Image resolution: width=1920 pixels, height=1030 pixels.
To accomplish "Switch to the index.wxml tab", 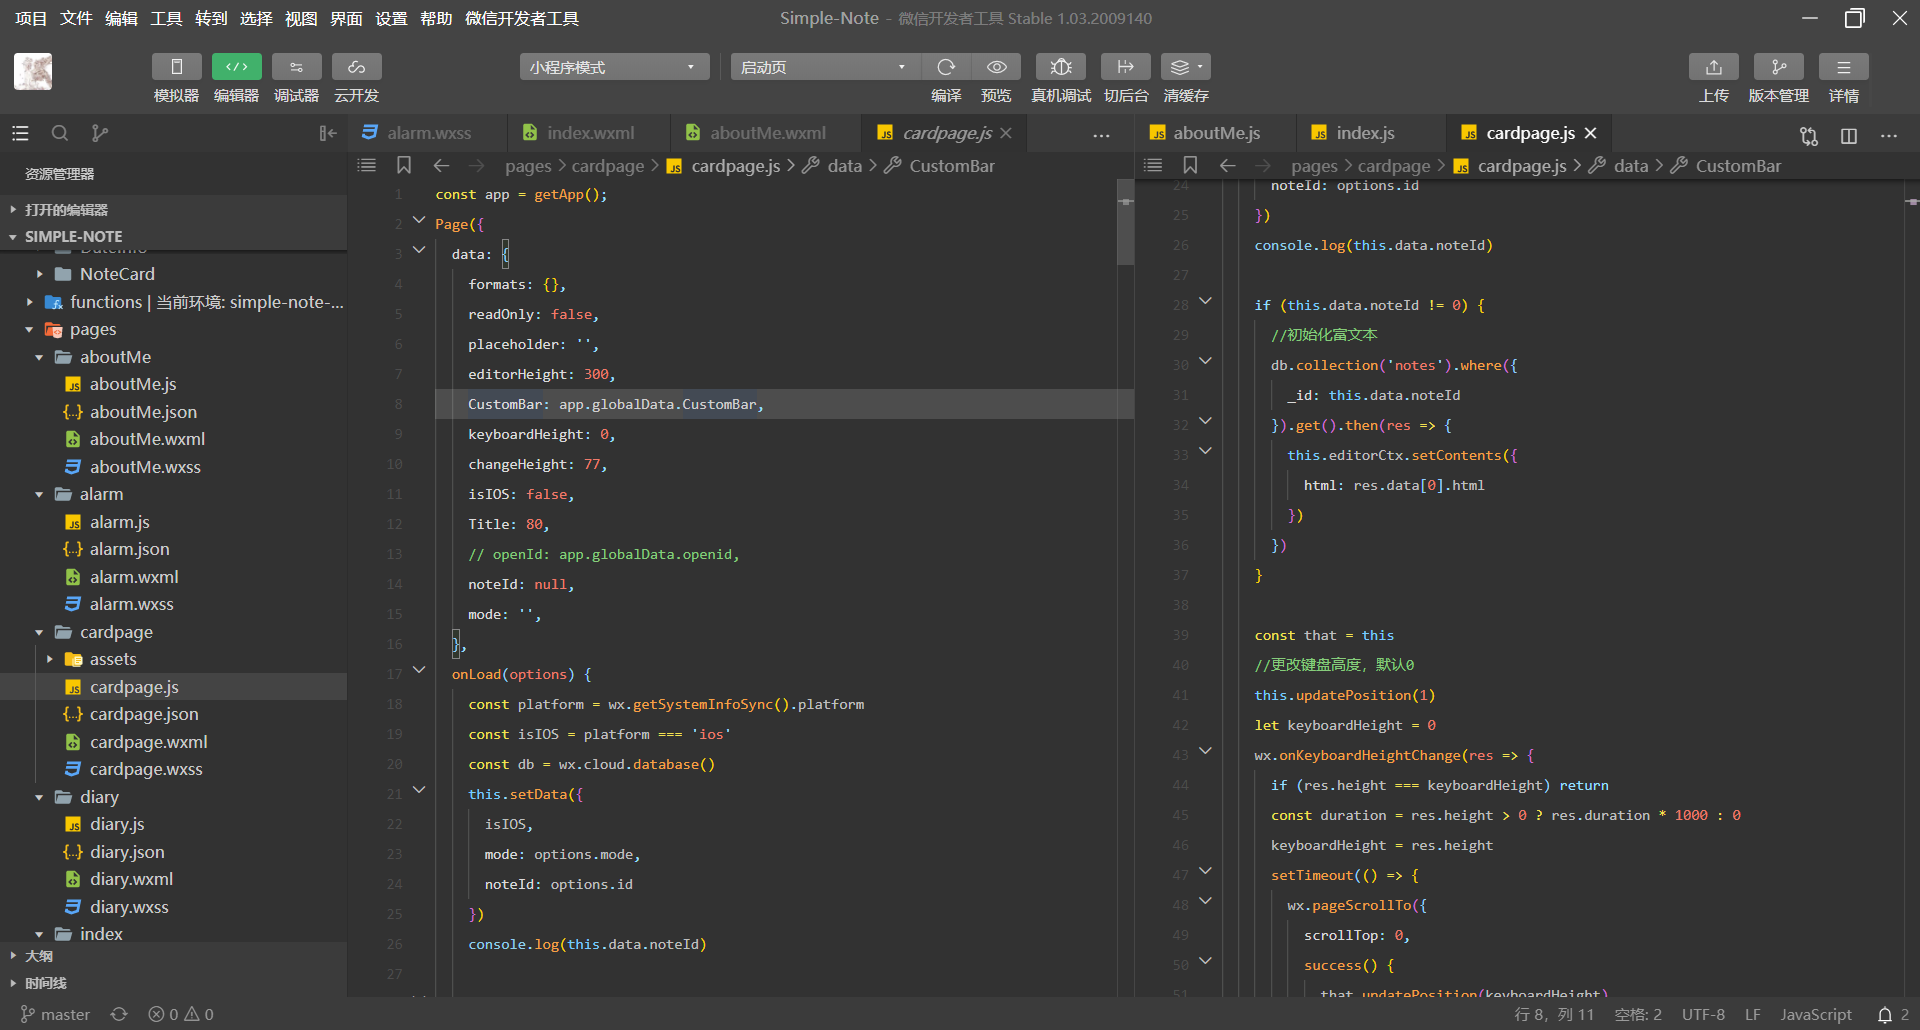I will 590,133.
